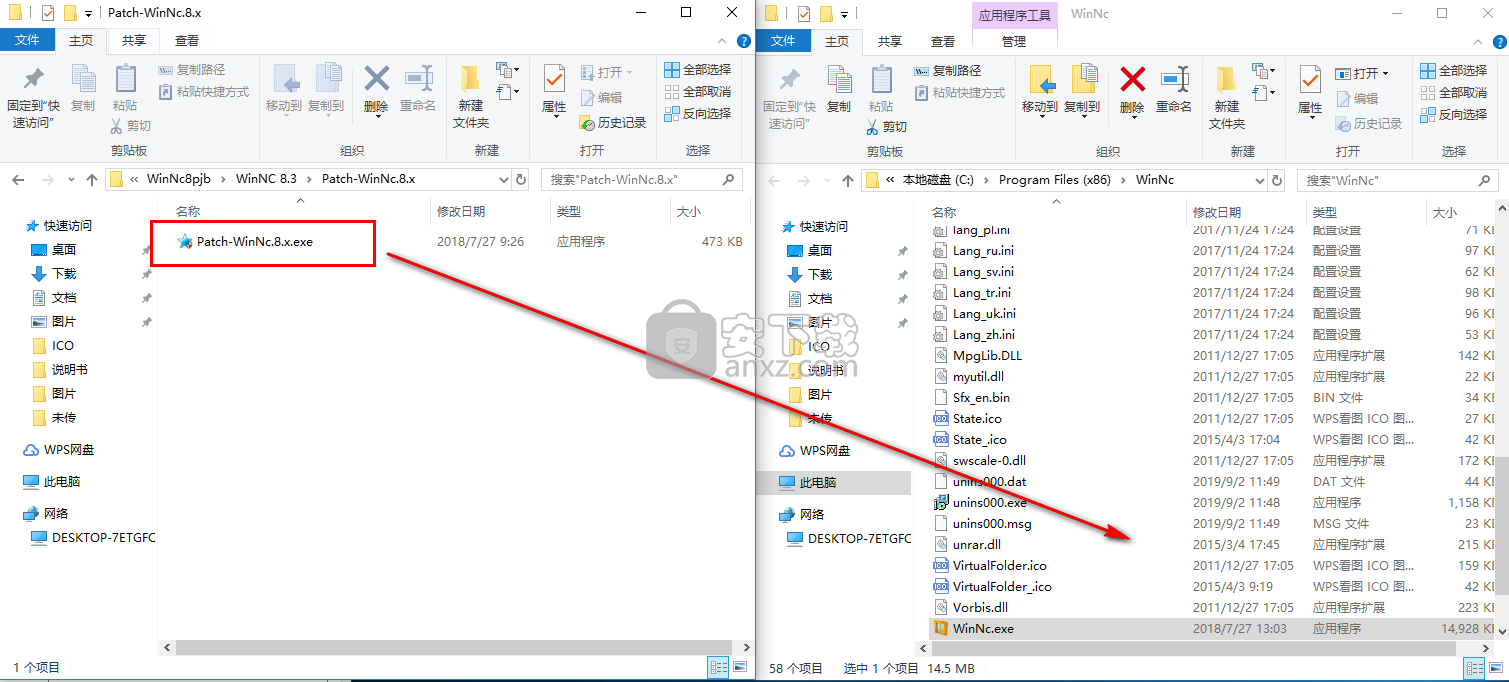Click Paste icon in Patch-WinNc.8.x window
Screen dimensions: 1509x682
(x=125, y=79)
